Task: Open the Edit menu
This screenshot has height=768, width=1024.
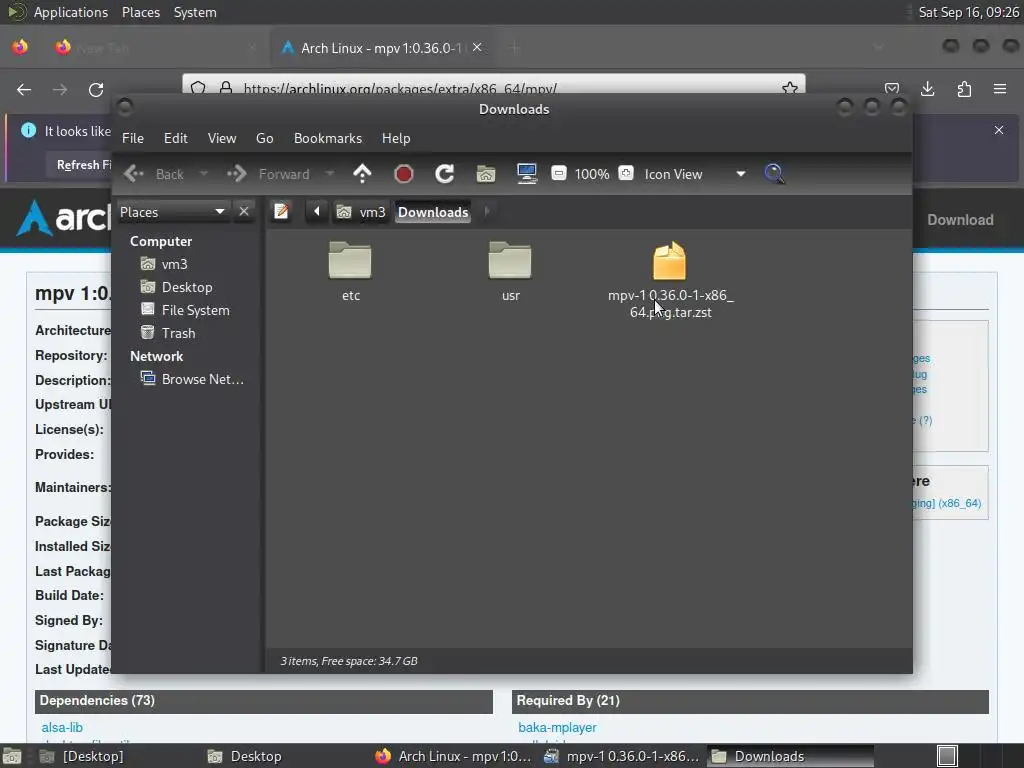Action: coord(176,138)
